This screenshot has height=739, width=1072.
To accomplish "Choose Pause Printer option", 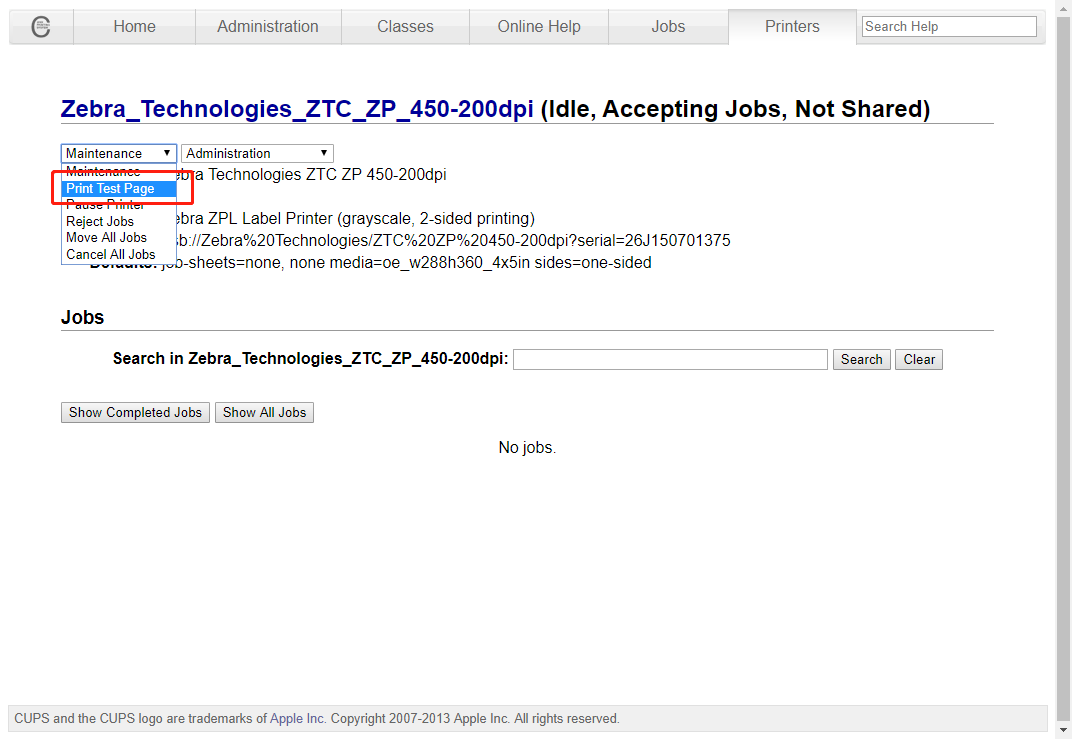I will pos(119,204).
